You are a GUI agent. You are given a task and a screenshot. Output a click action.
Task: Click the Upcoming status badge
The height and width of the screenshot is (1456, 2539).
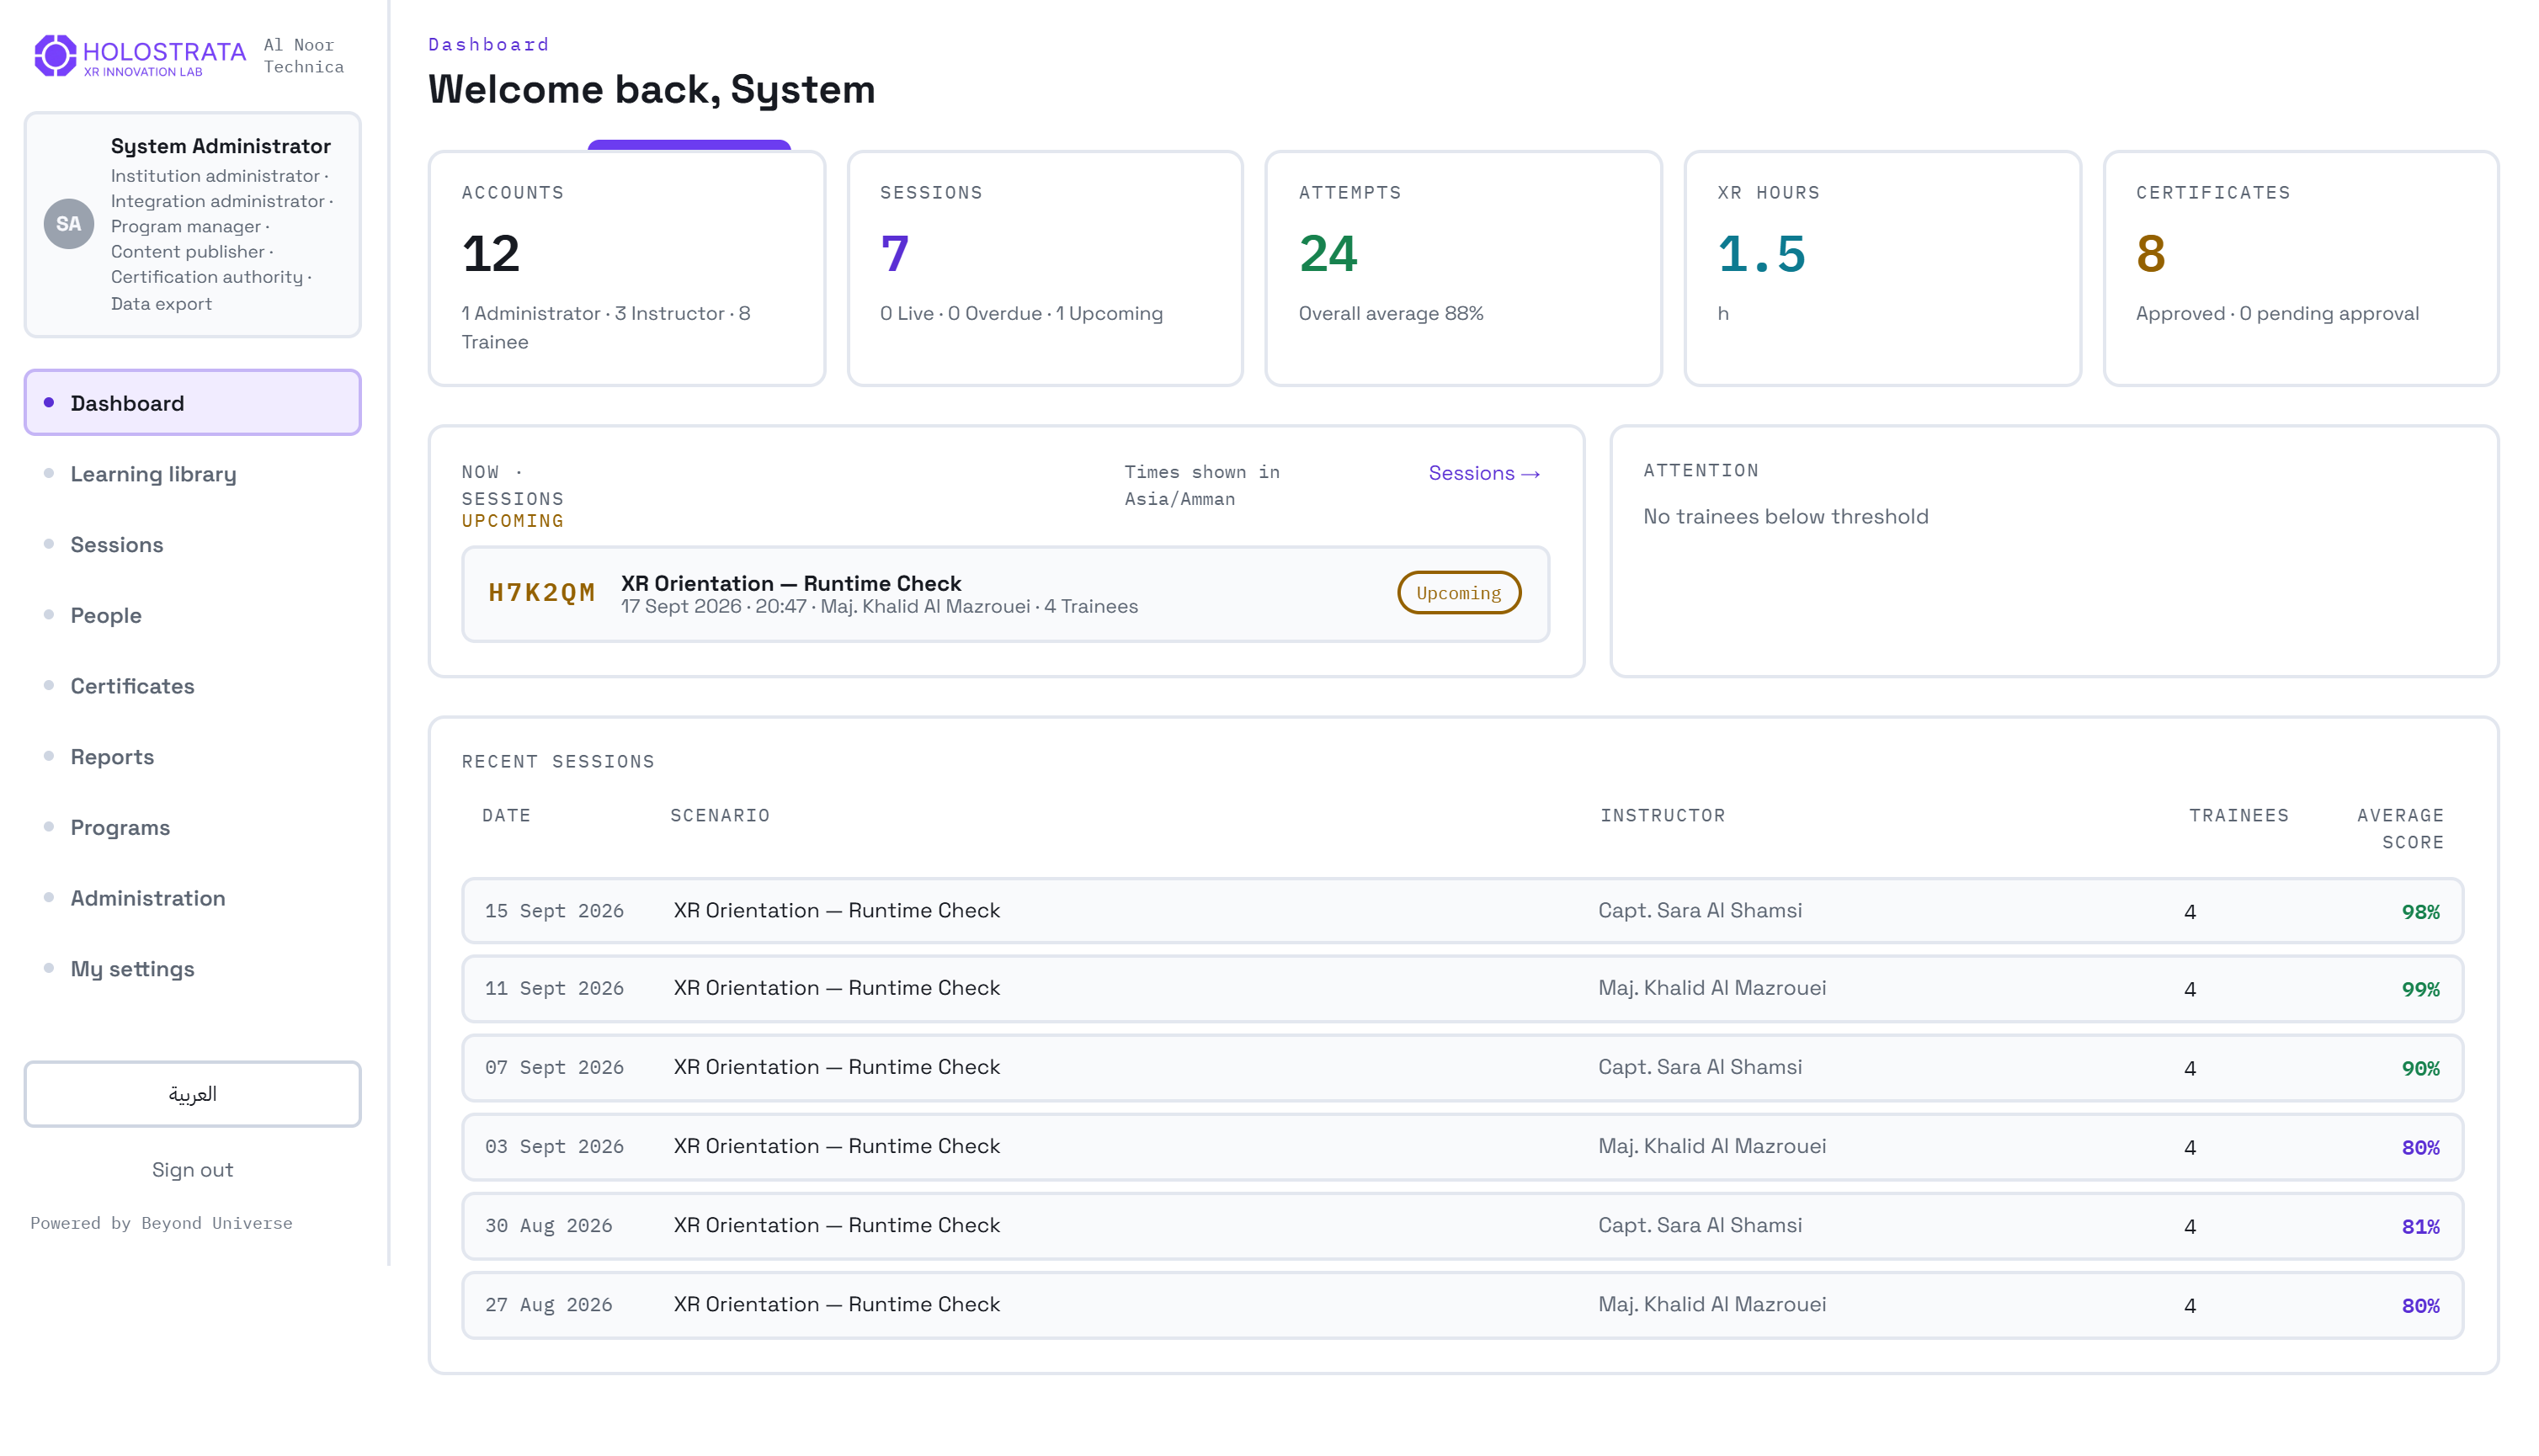point(1459,593)
